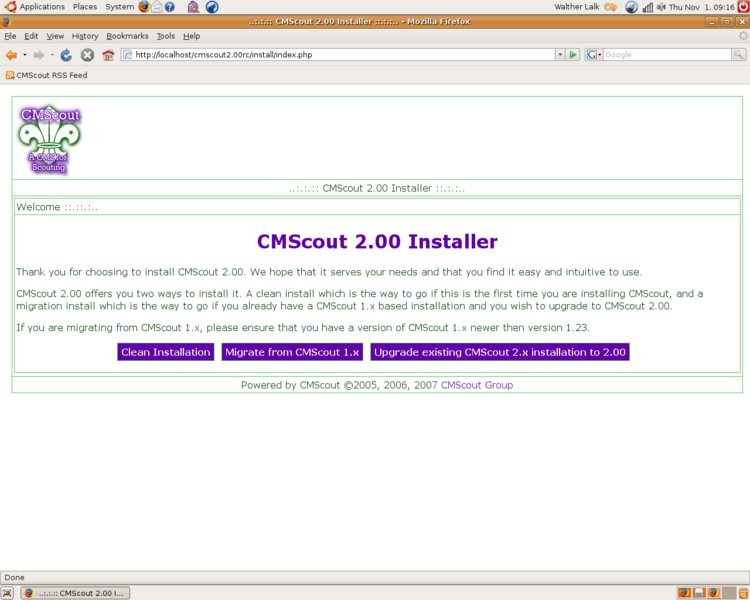Switch to the third workspace in the switcher
The width and height of the screenshot is (750, 600).
[714, 593]
